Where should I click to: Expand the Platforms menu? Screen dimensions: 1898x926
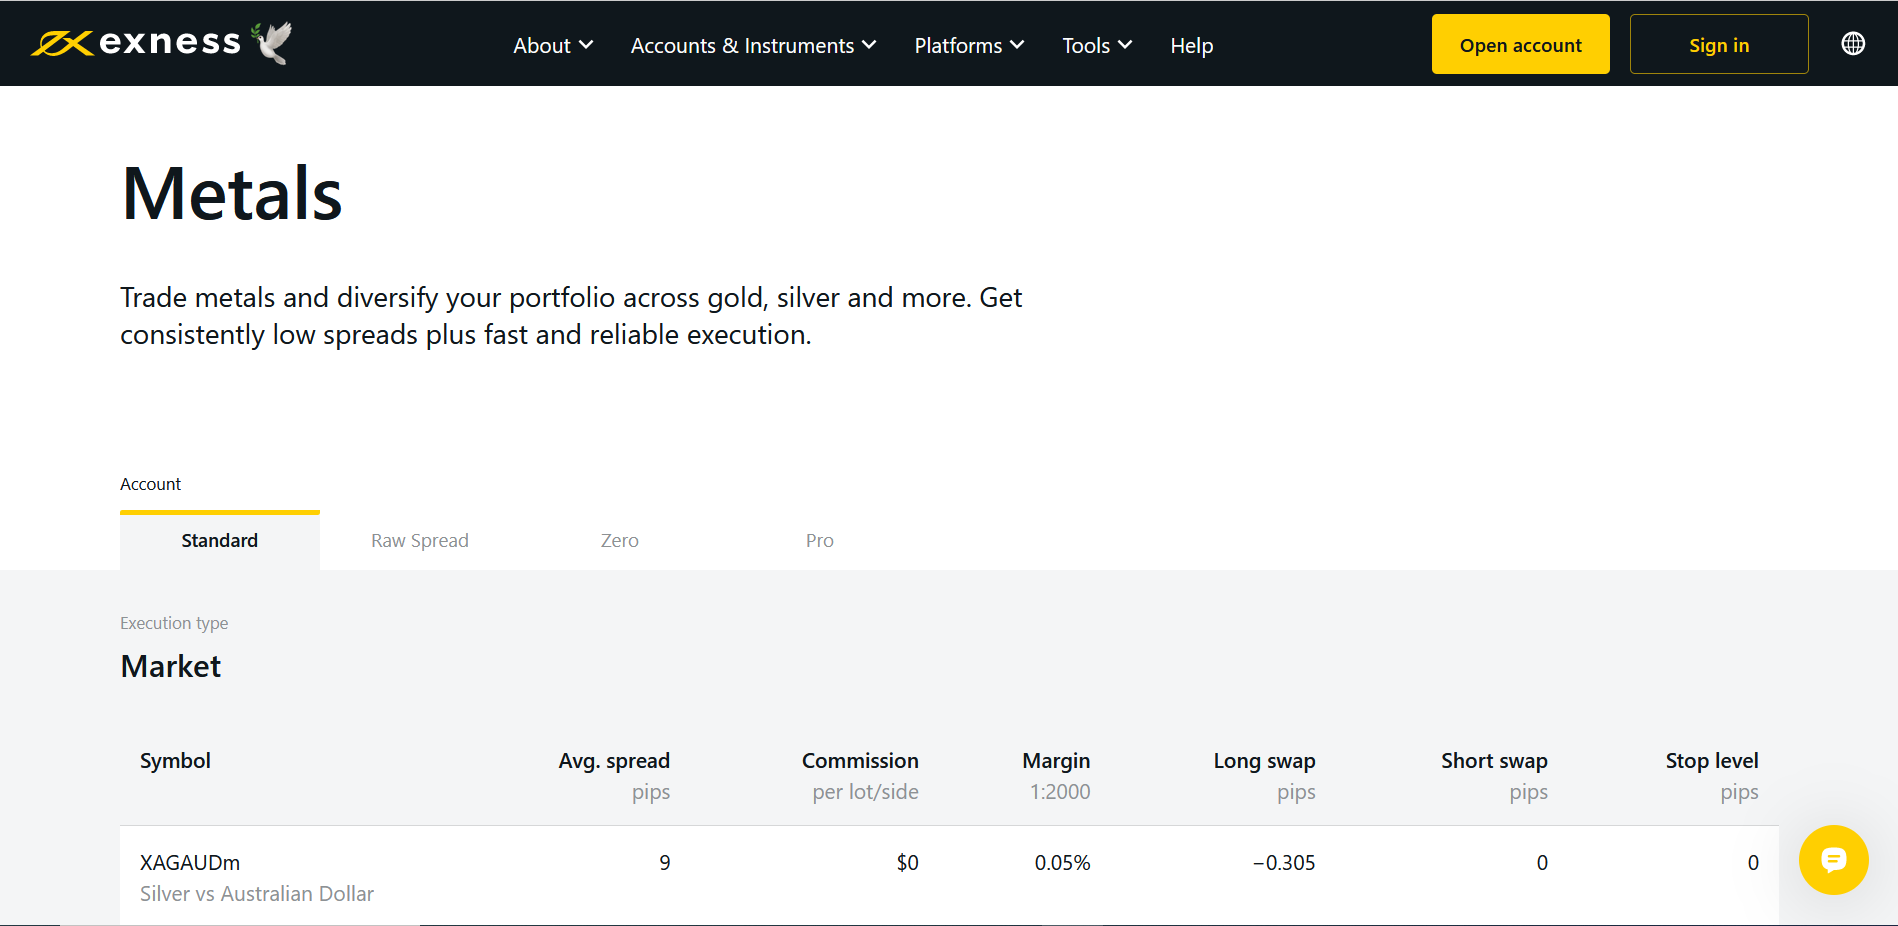click(969, 45)
